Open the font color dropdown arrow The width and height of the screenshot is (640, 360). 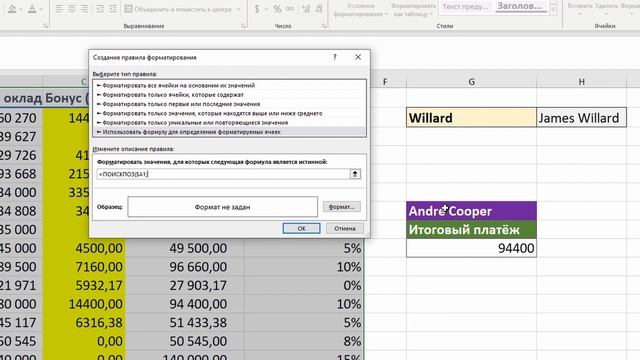[41, 9]
